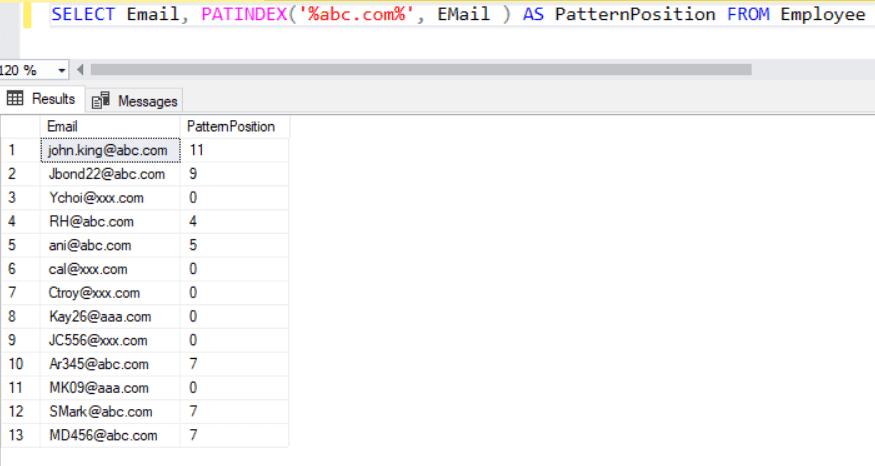The width and height of the screenshot is (875, 466).
Task: Select row 13 via its row header
Action: click(14, 435)
